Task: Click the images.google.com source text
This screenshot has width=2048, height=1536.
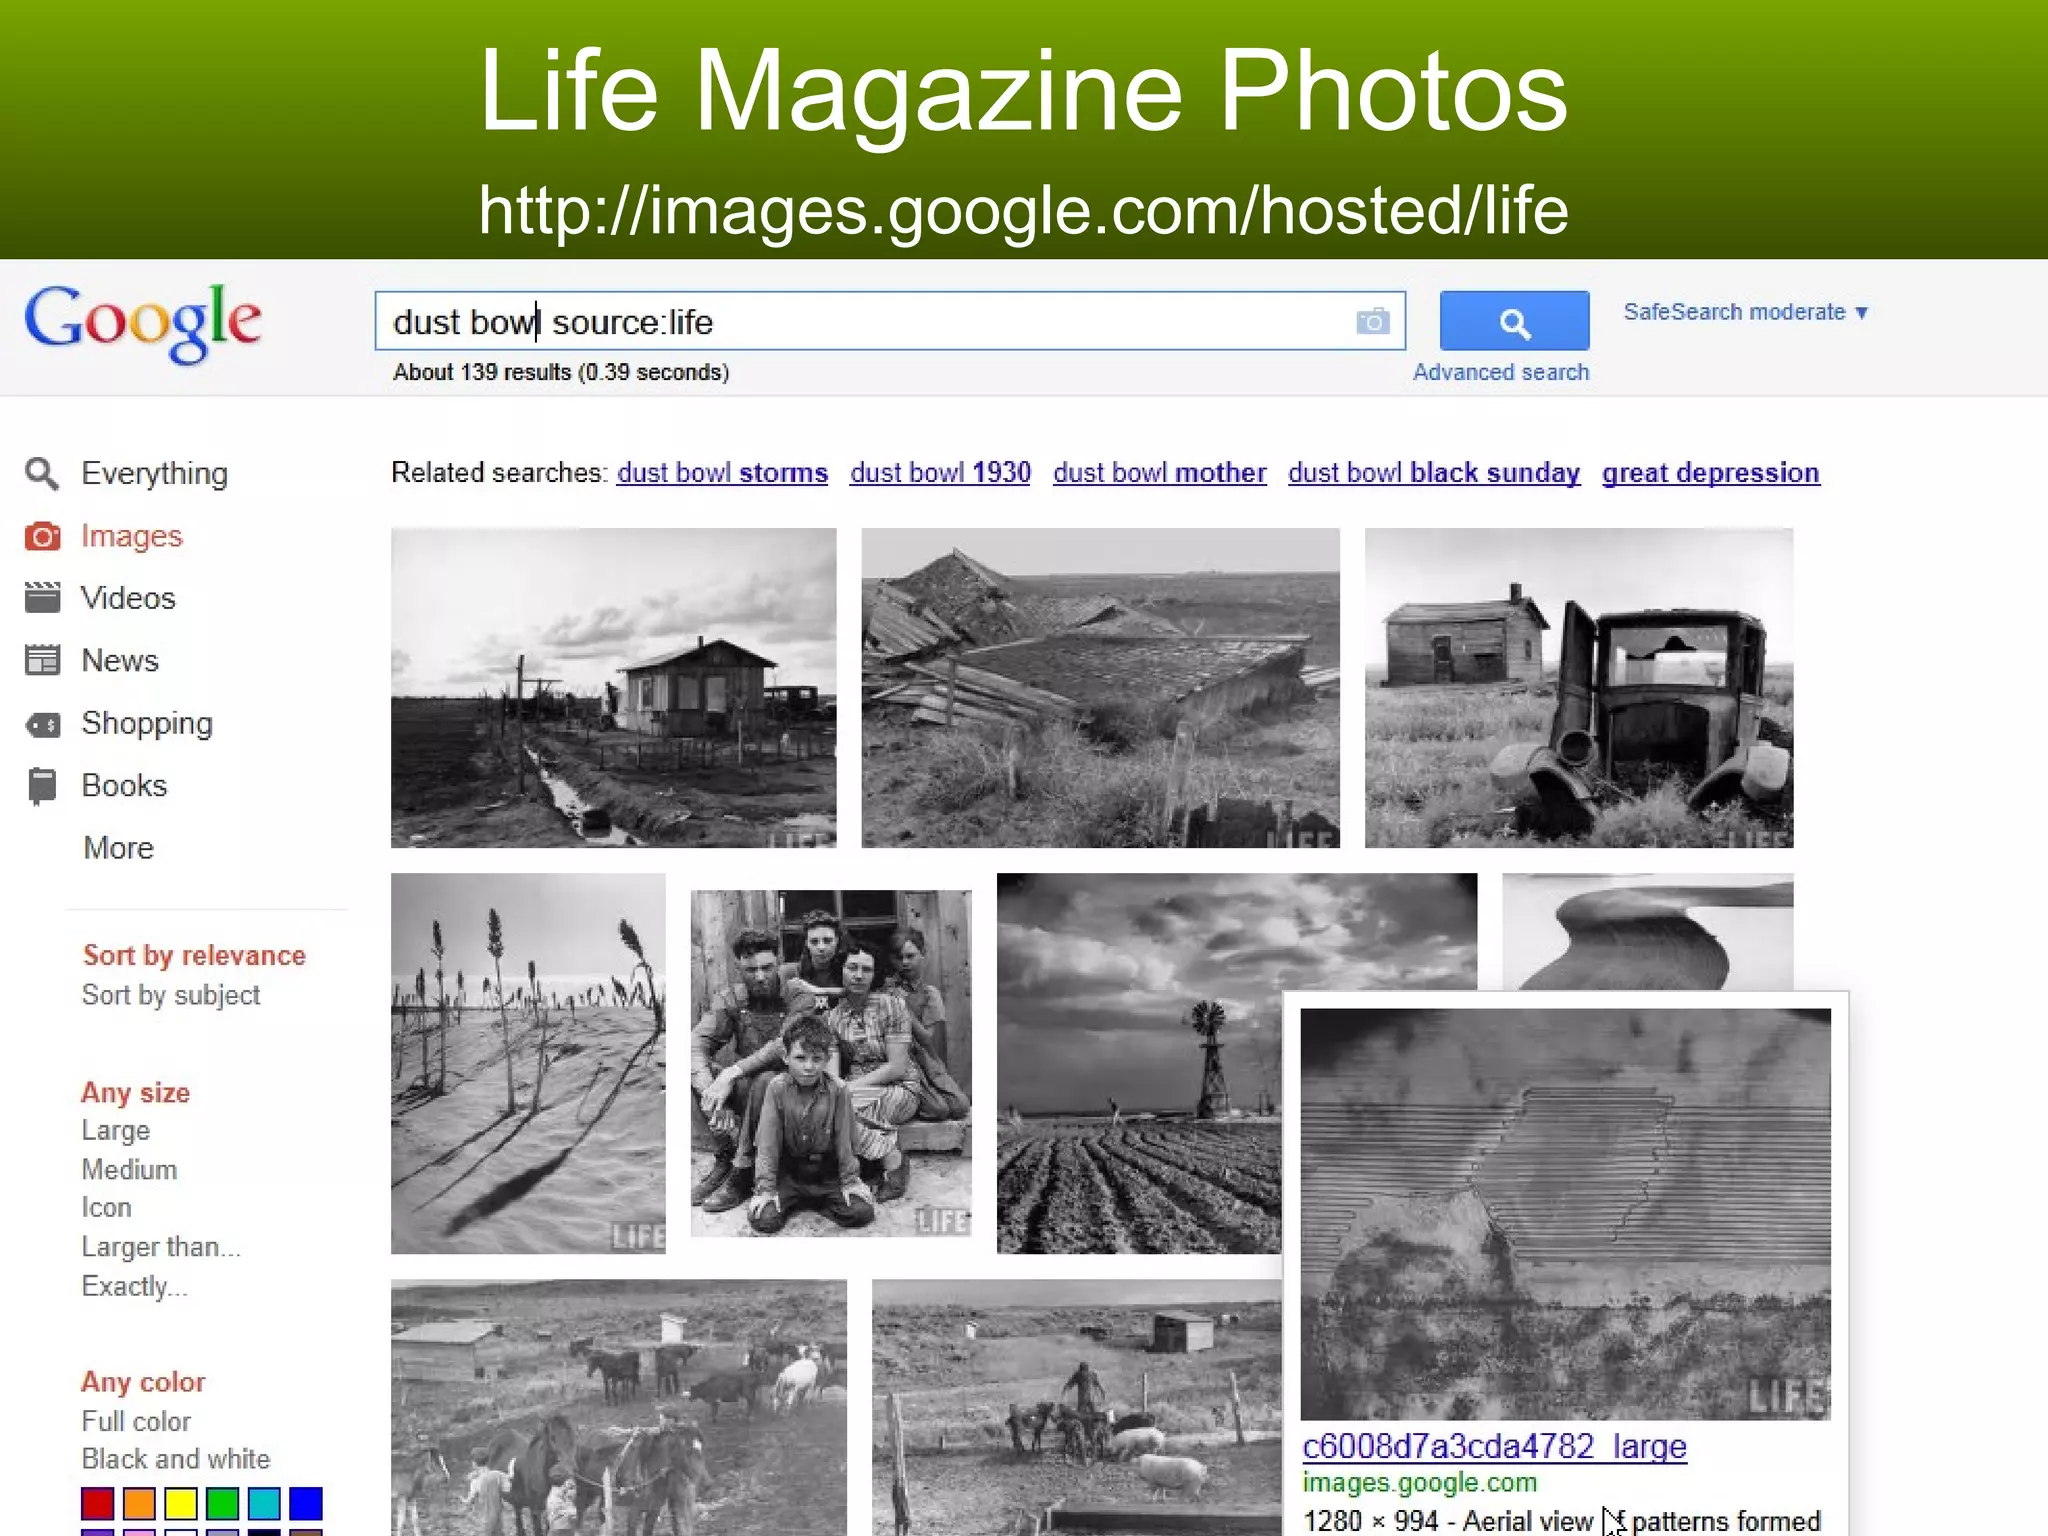Action: tap(1419, 1483)
